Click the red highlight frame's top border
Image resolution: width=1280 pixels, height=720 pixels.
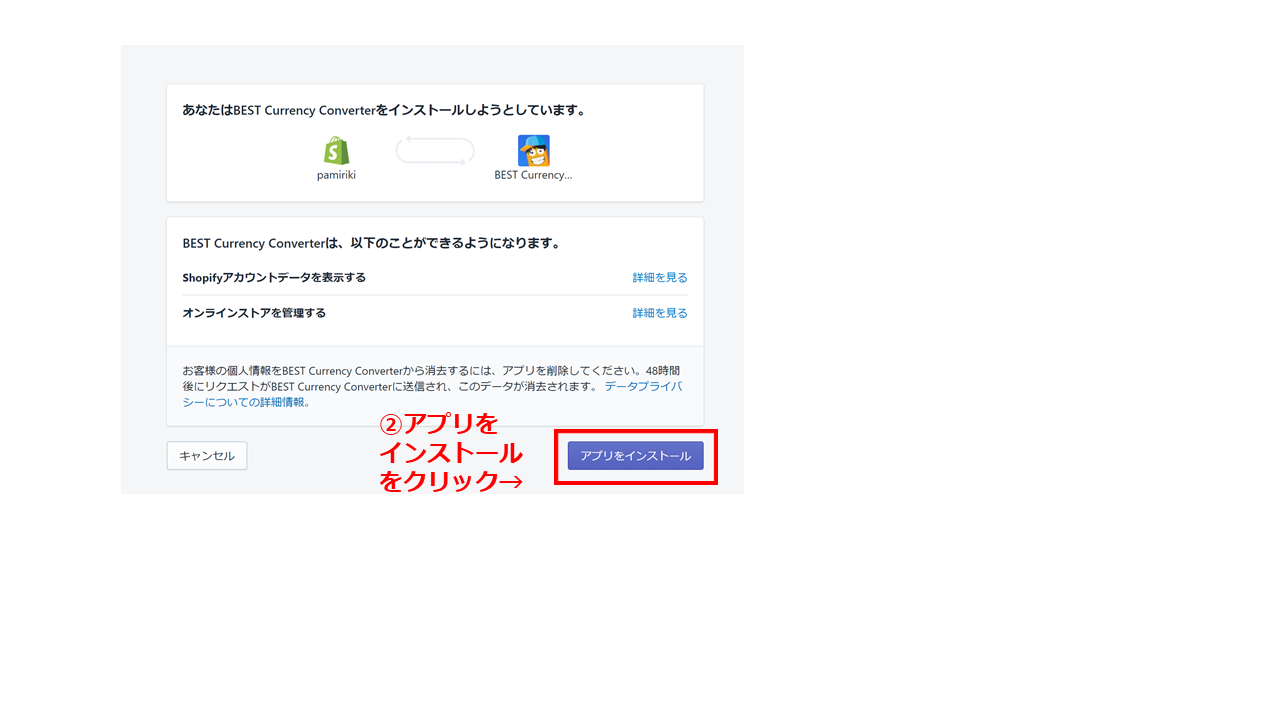pyautogui.click(x=636, y=431)
